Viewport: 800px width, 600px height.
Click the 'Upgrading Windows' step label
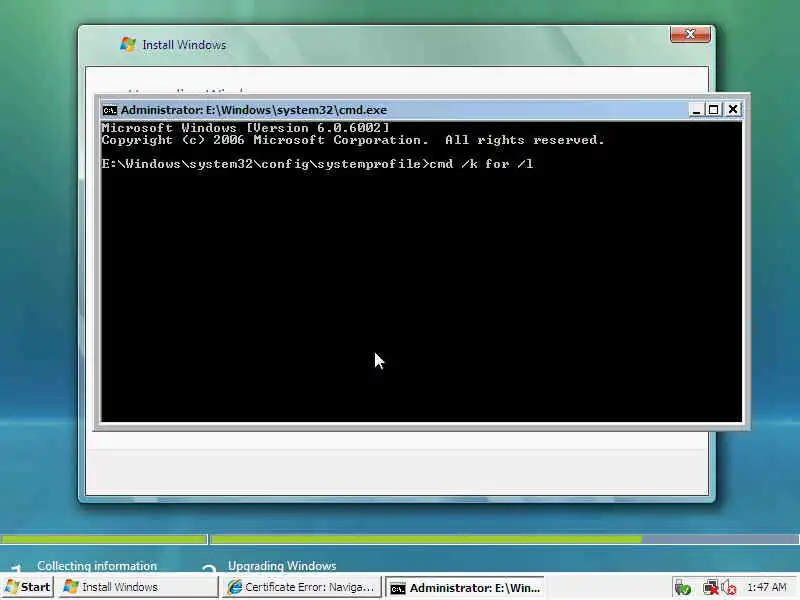point(282,566)
